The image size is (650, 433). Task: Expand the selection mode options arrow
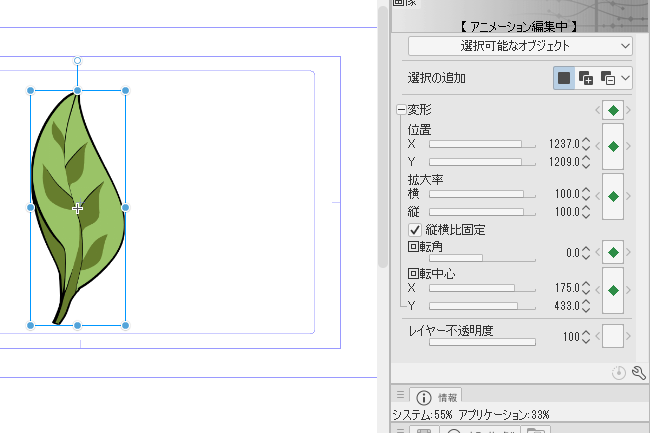(626, 78)
